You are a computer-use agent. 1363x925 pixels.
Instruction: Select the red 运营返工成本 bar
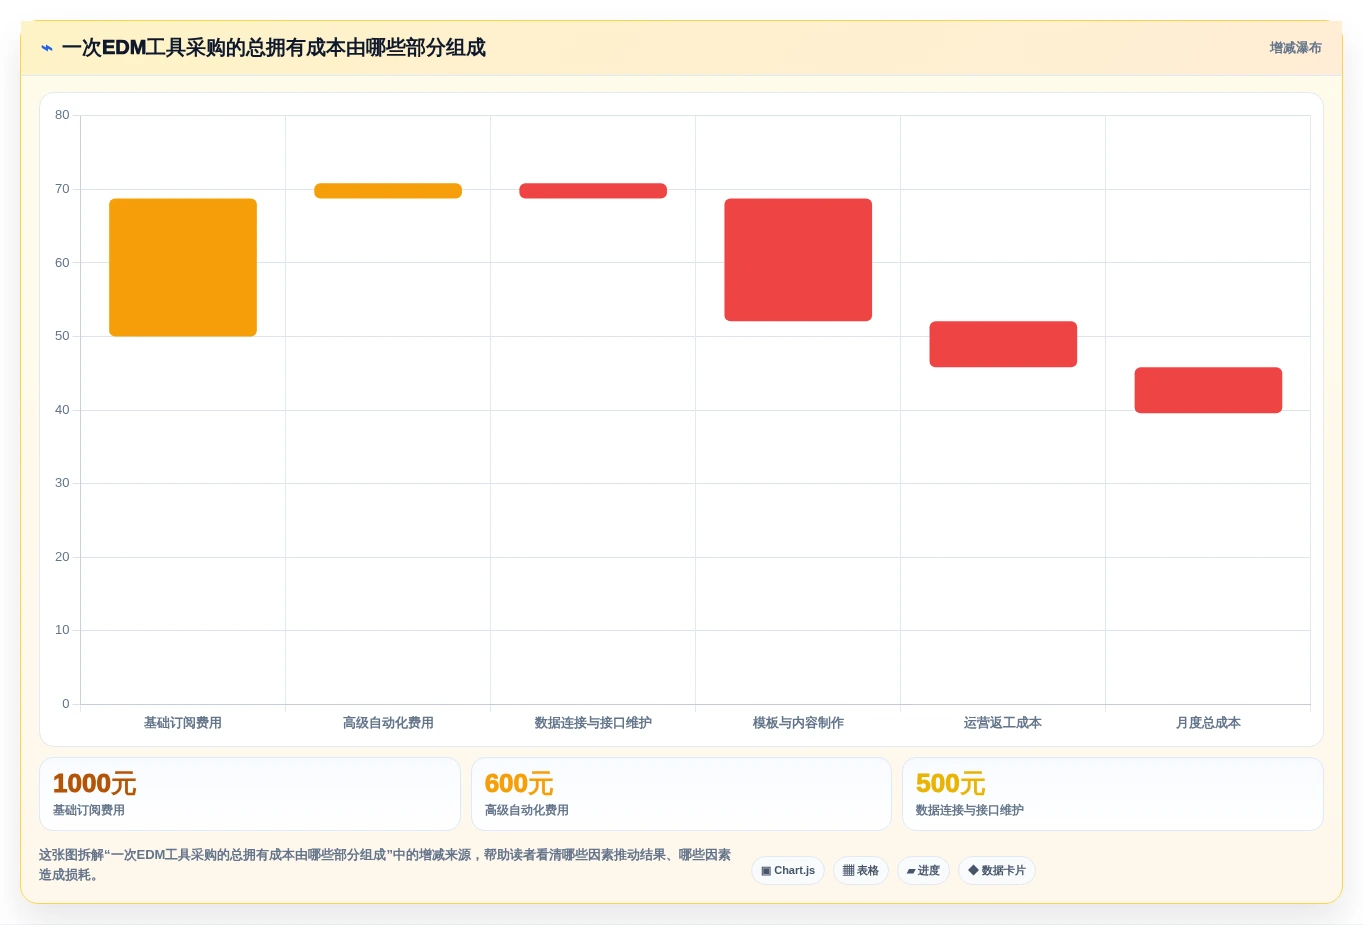(x=1003, y=344)
